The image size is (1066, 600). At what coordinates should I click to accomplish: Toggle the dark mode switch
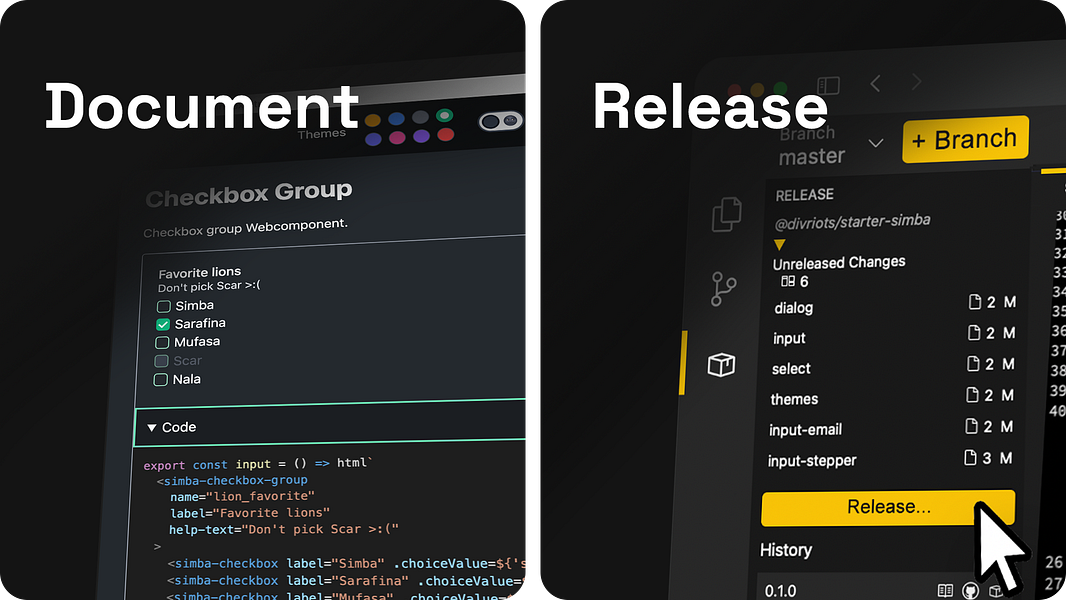tap(500, 121)
